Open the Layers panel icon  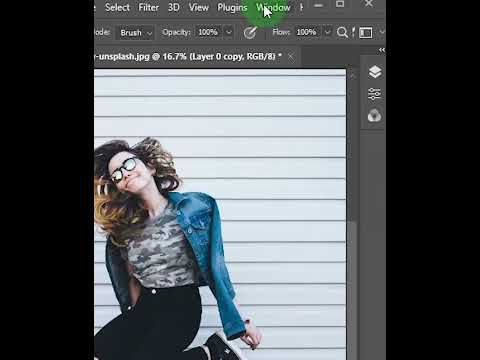tap(375, 72)
